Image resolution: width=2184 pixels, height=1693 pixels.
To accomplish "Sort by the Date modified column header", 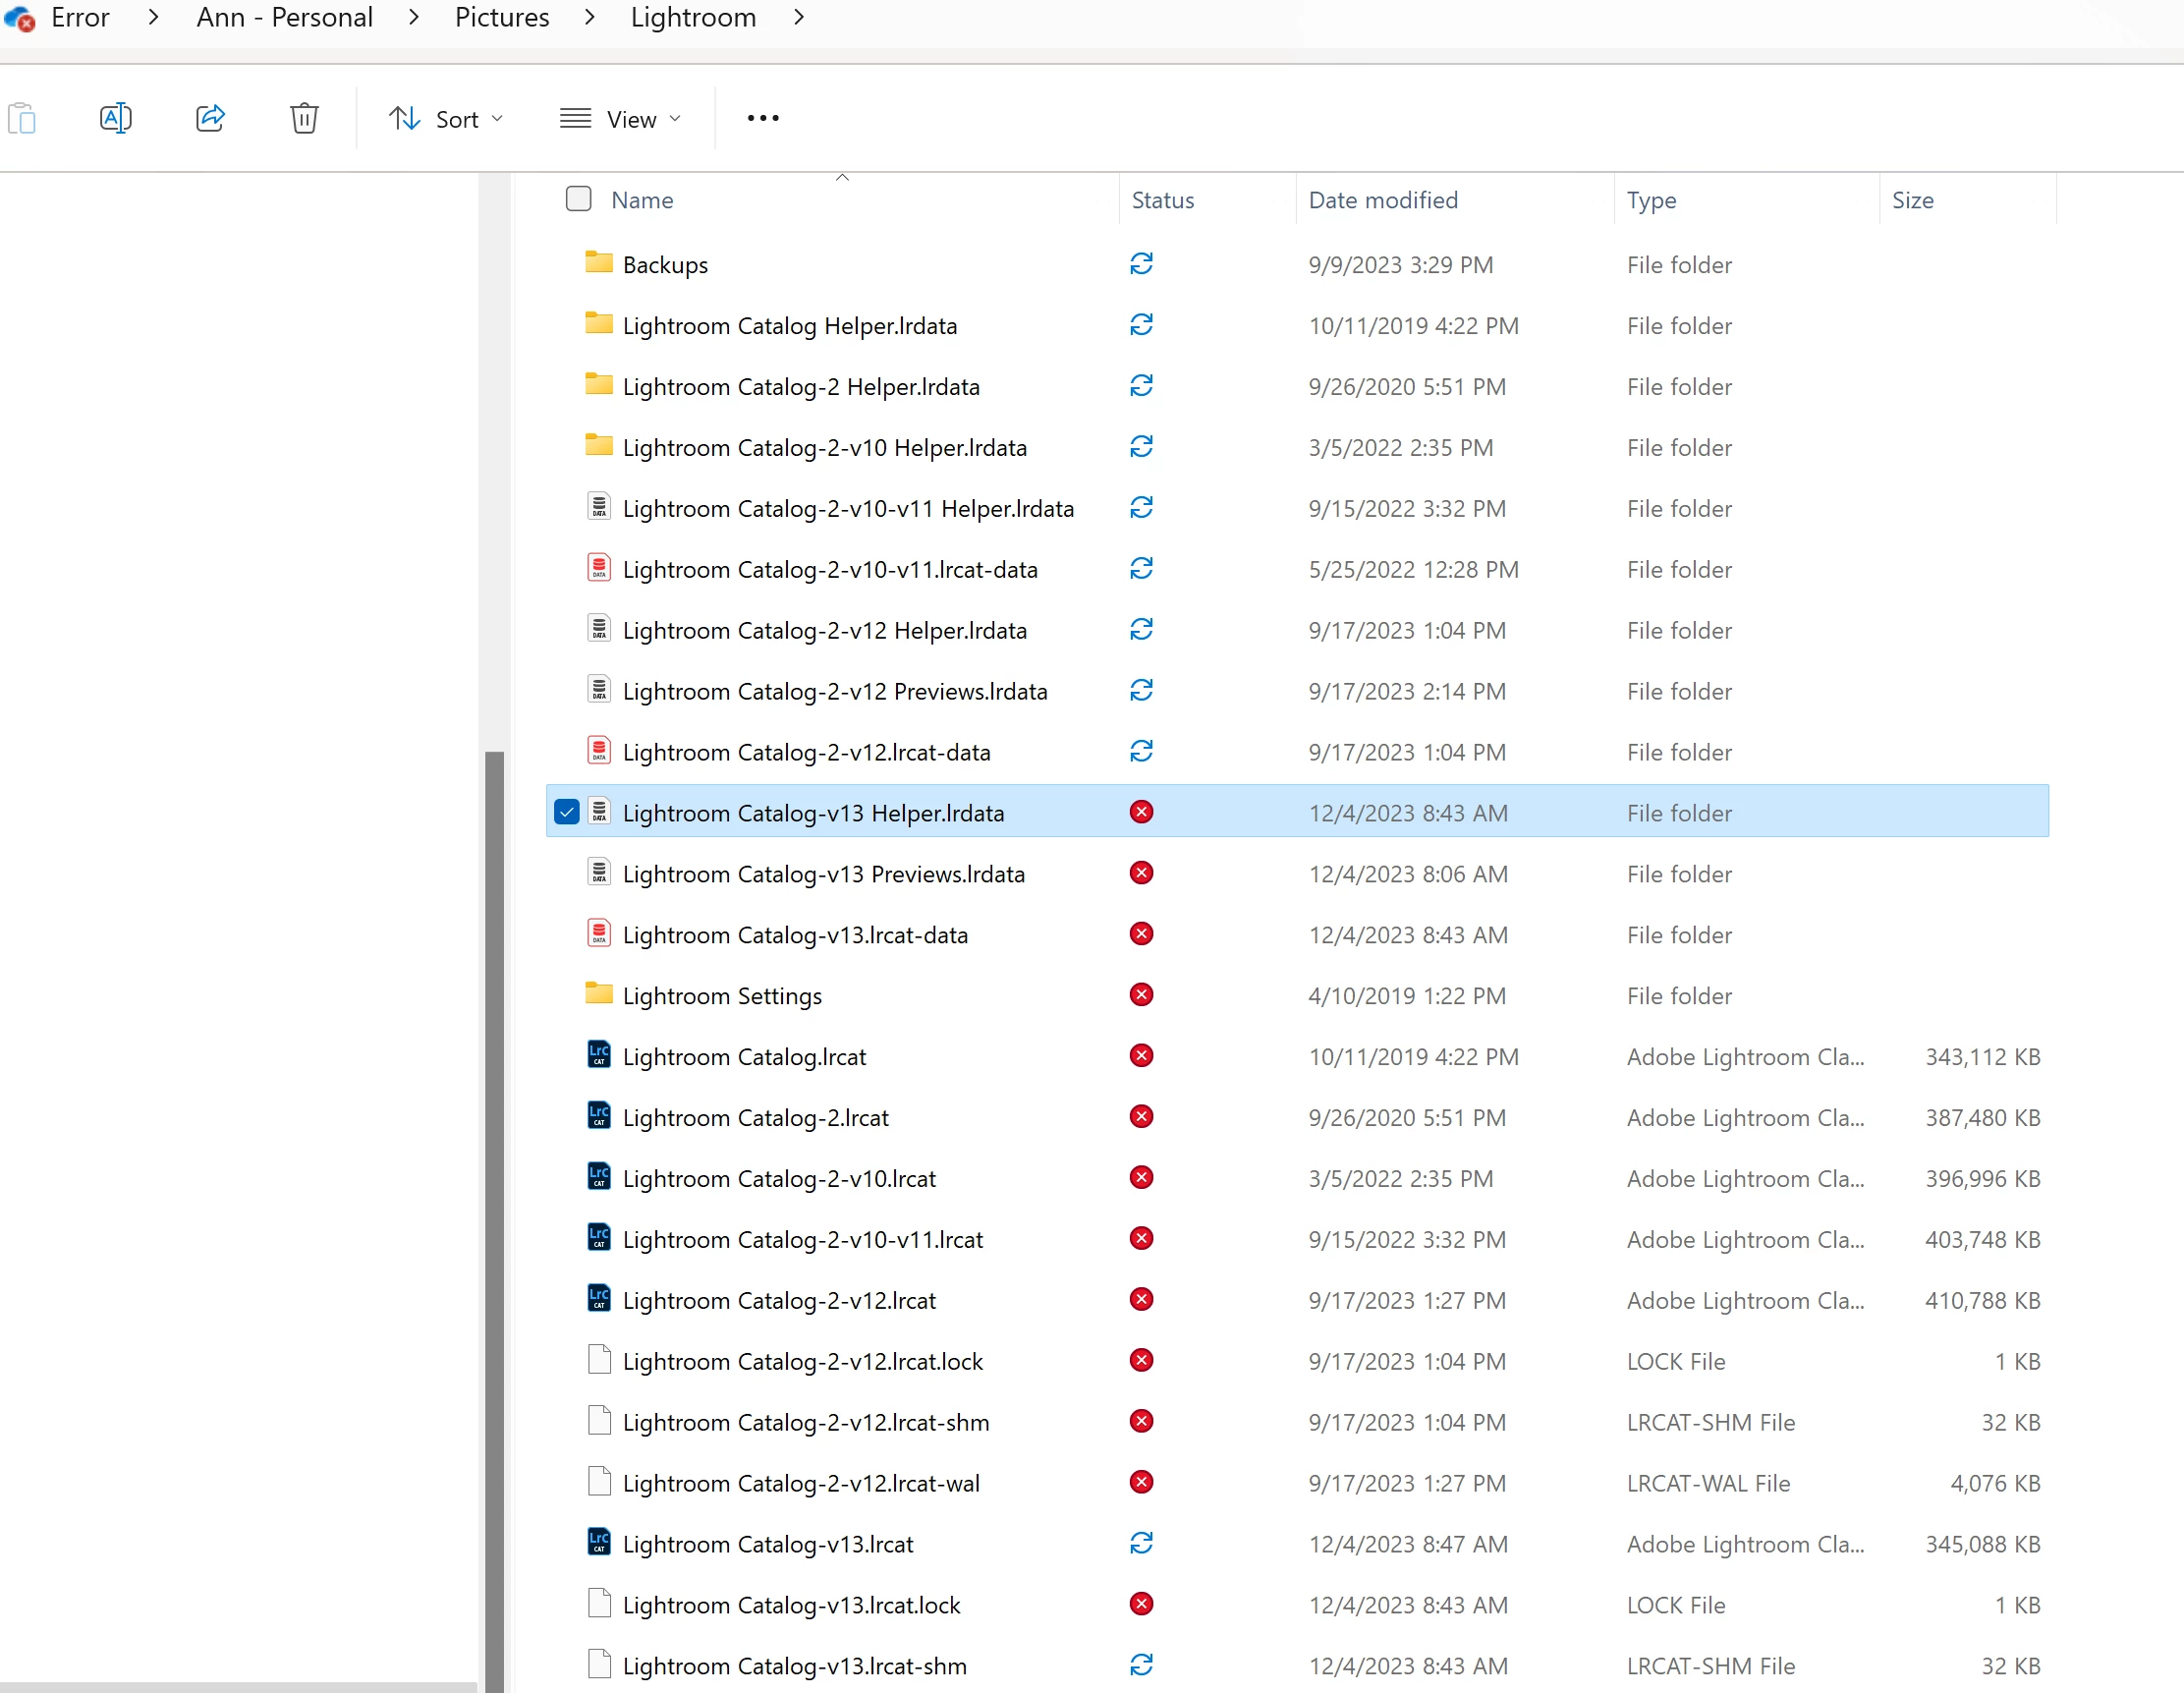I will click(1383, 200).
